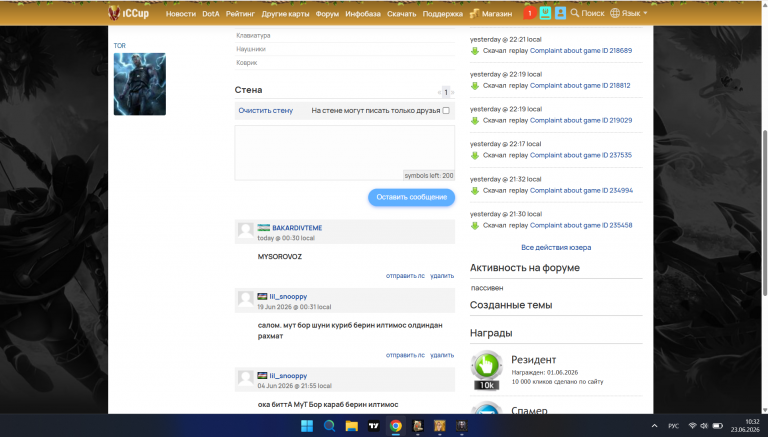The image size is (768, 437).
Task: Open Complaint about game ID 218689
Action: click(x=581, y=50)
